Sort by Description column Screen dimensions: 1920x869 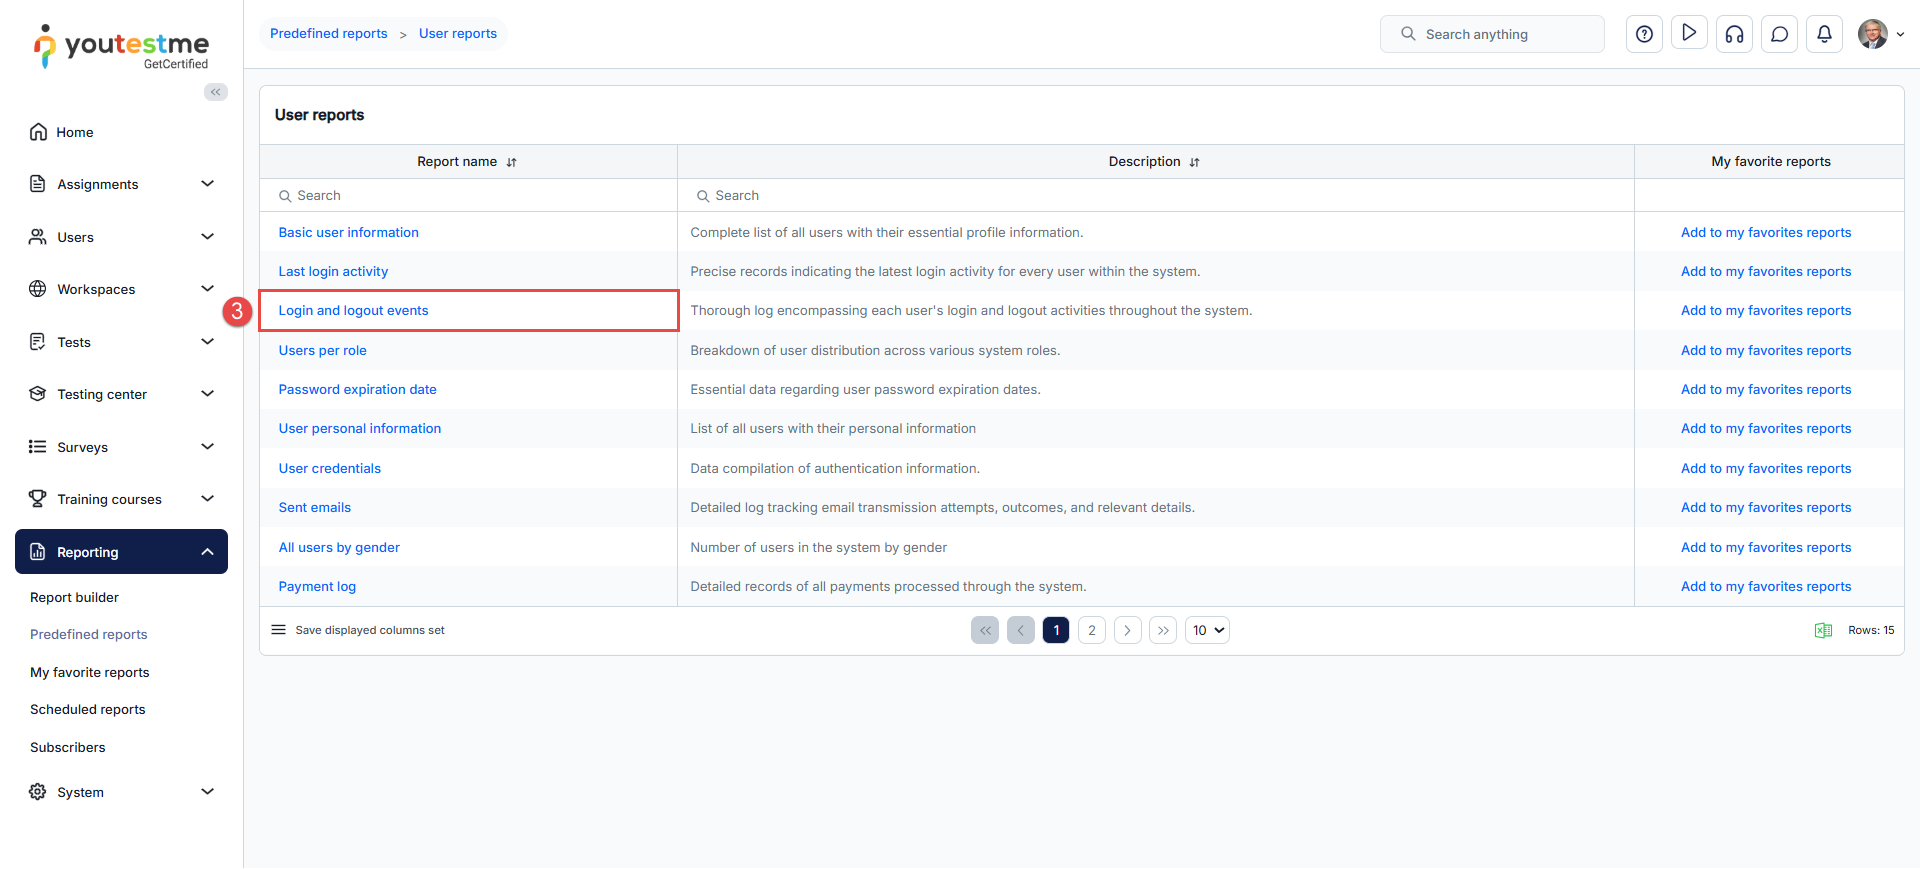(x=1194, y=162)
